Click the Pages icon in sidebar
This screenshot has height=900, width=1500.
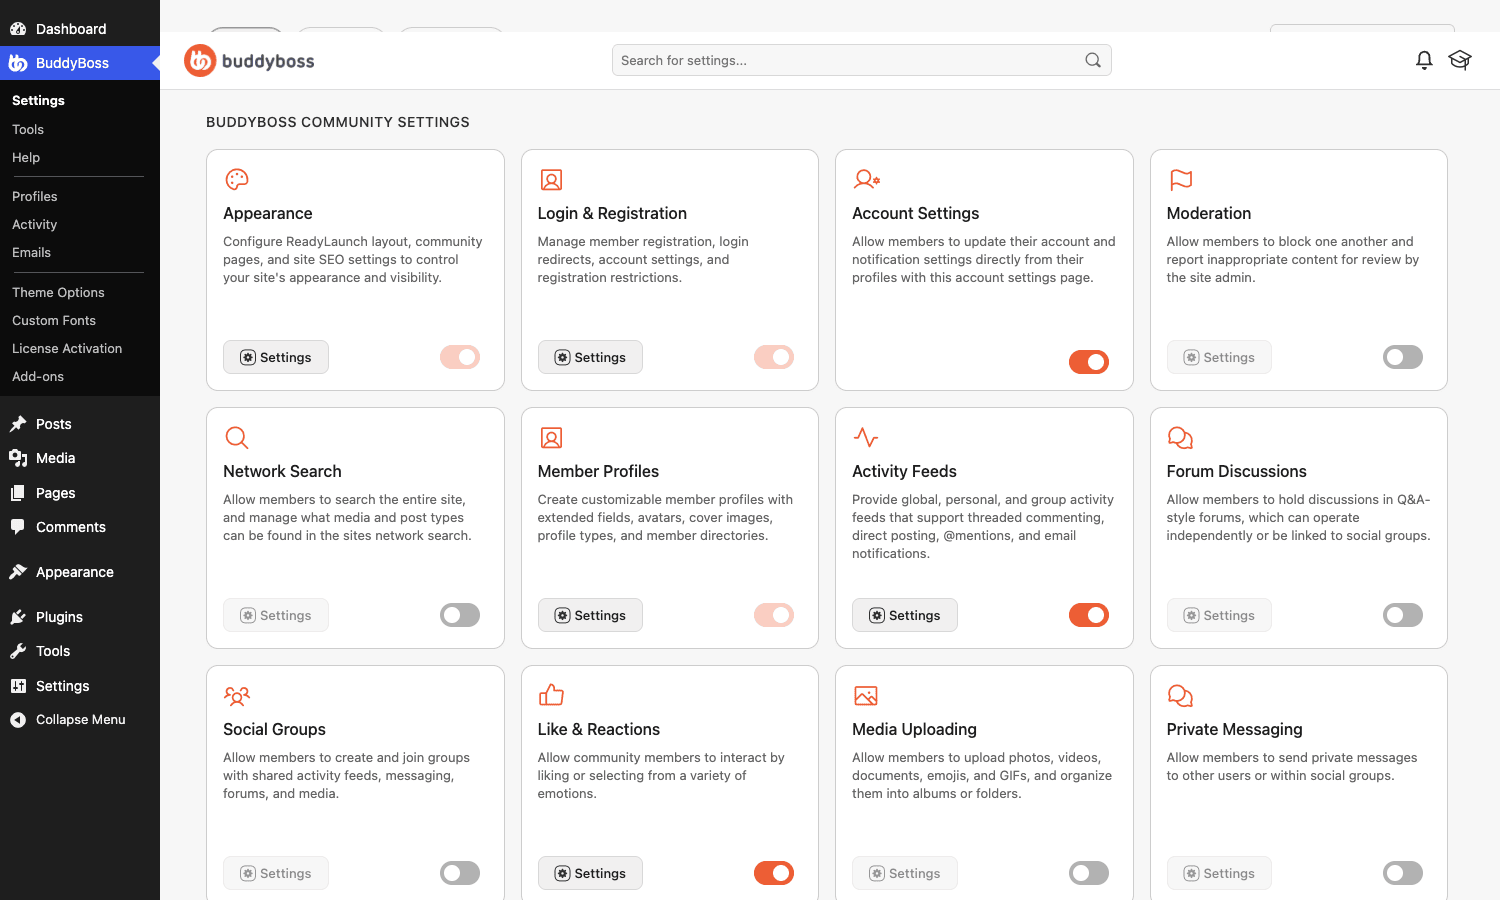point(18,493)
